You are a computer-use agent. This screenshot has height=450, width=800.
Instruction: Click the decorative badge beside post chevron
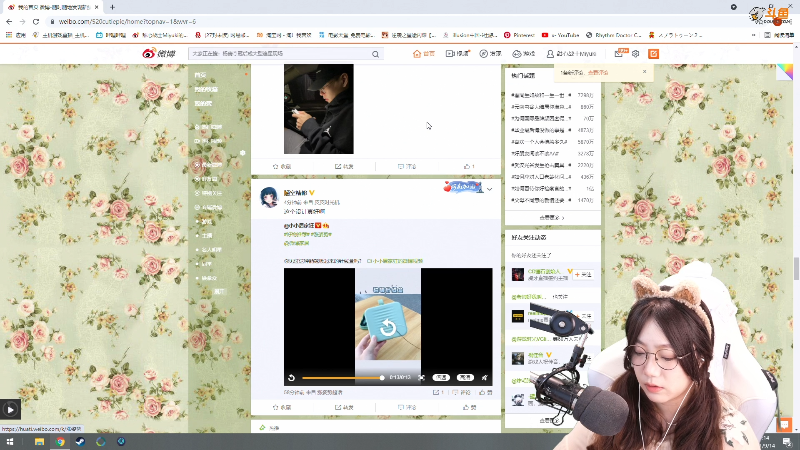tap(463, 187)
